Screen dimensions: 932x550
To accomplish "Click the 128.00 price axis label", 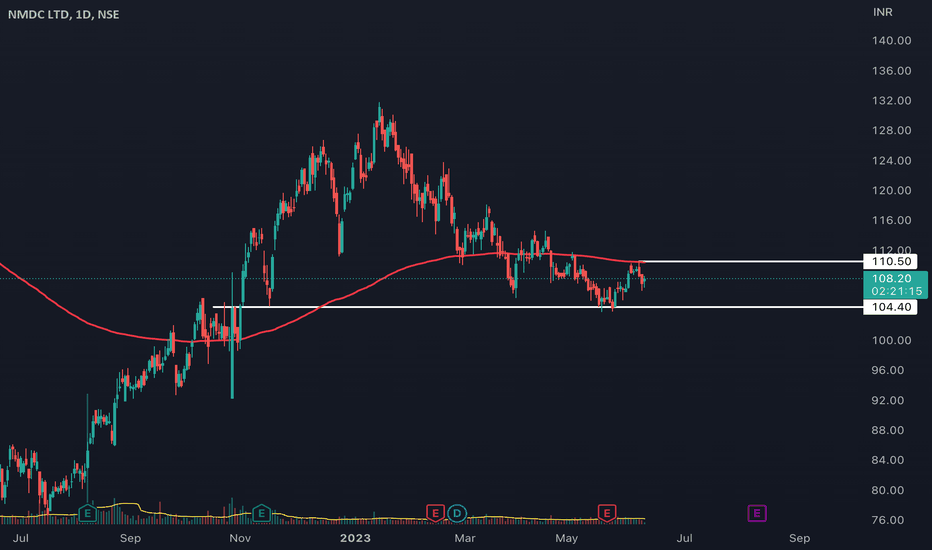I will 892,130.
